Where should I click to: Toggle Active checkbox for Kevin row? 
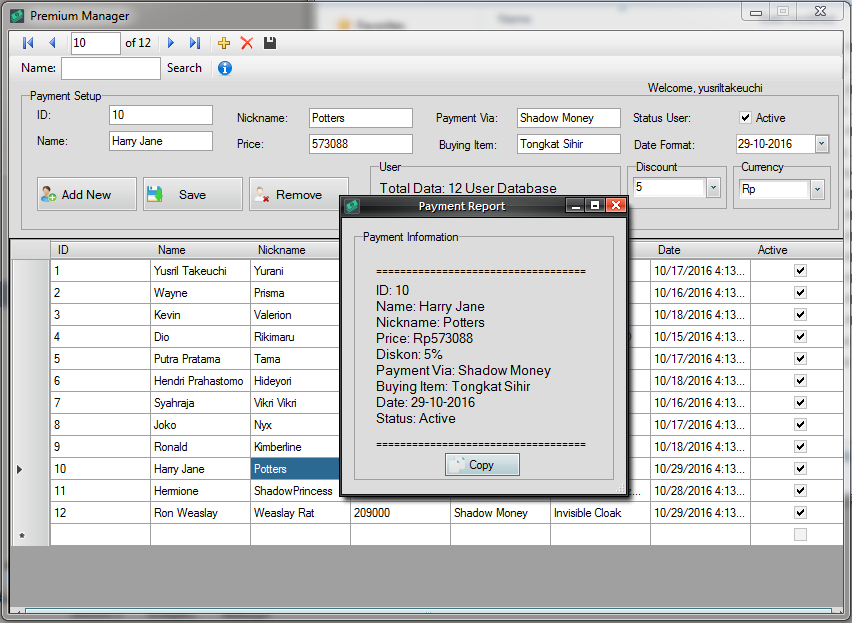[x=800, y=314]
